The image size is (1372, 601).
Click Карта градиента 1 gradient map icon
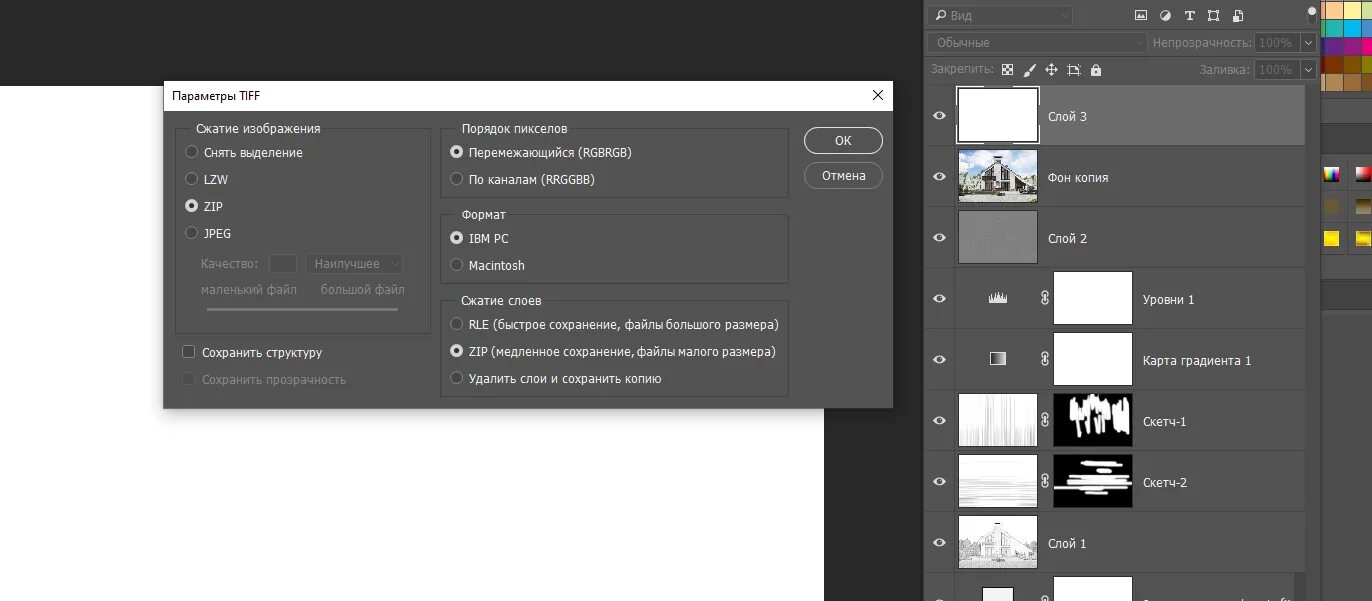pos(997,359)
